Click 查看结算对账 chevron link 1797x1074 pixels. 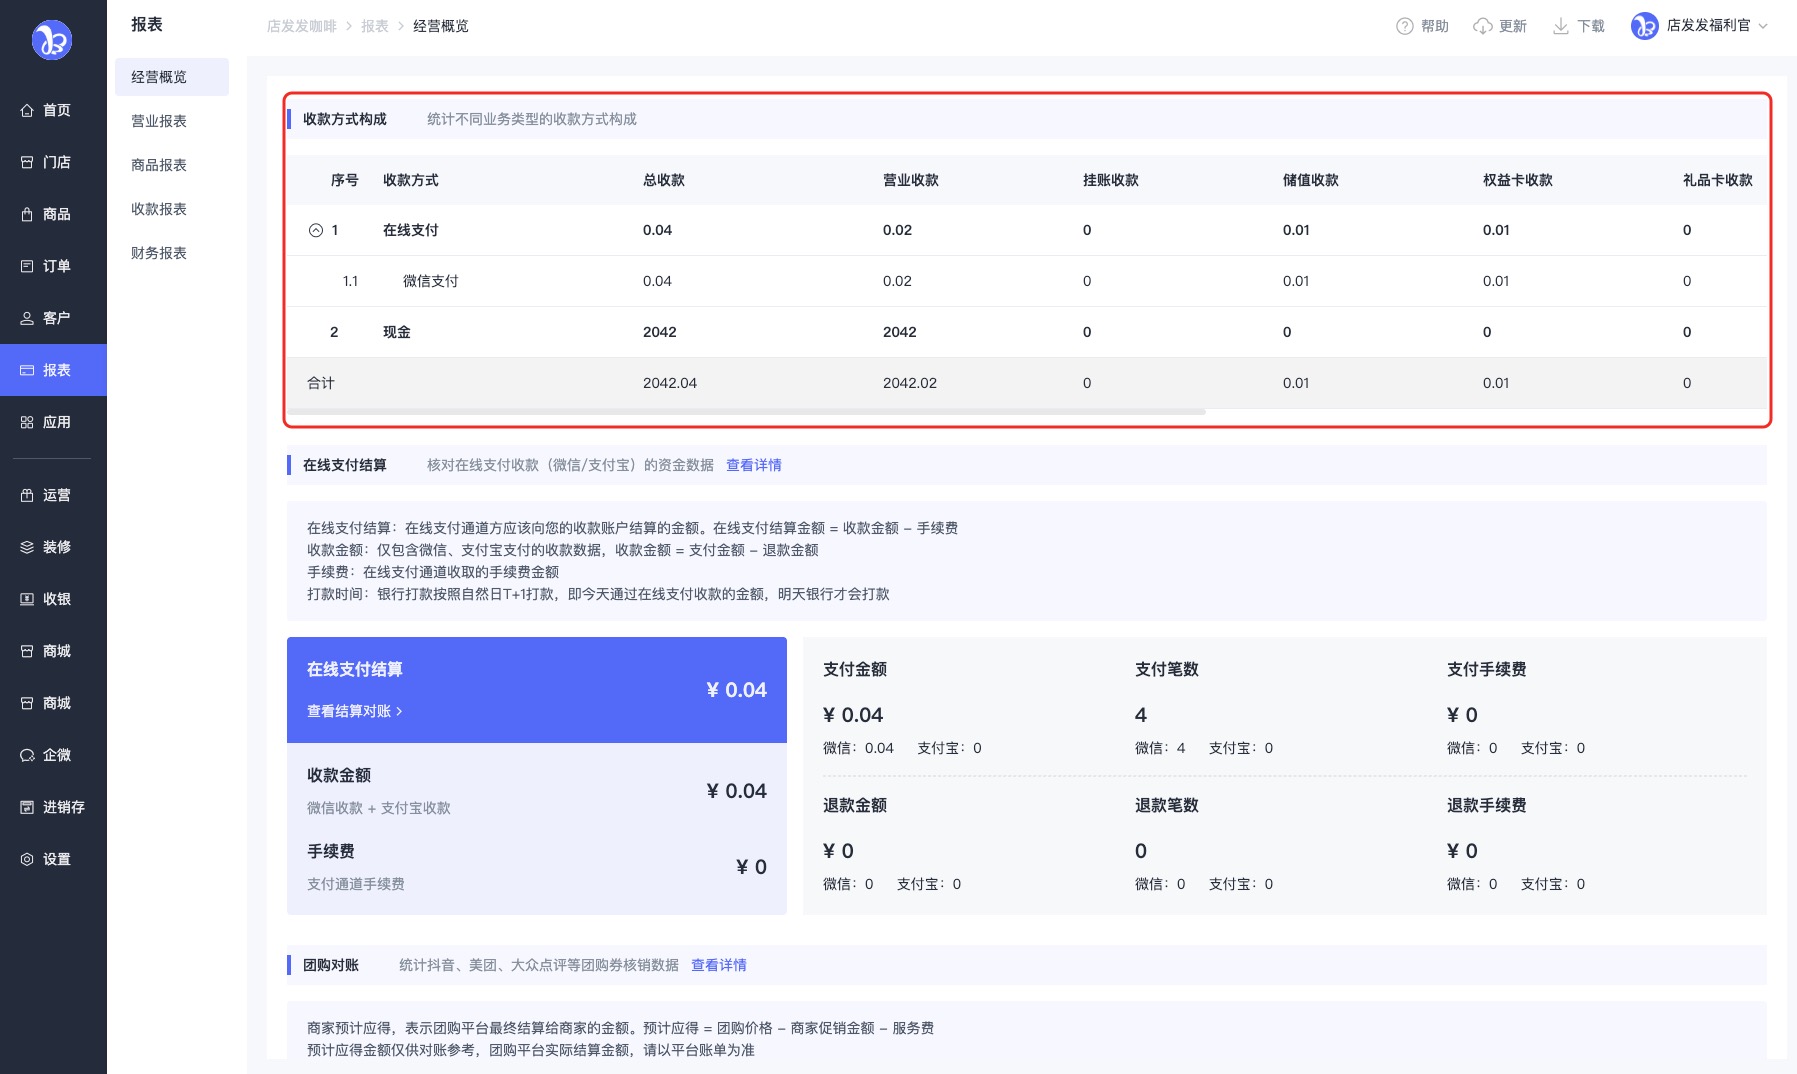354,711
